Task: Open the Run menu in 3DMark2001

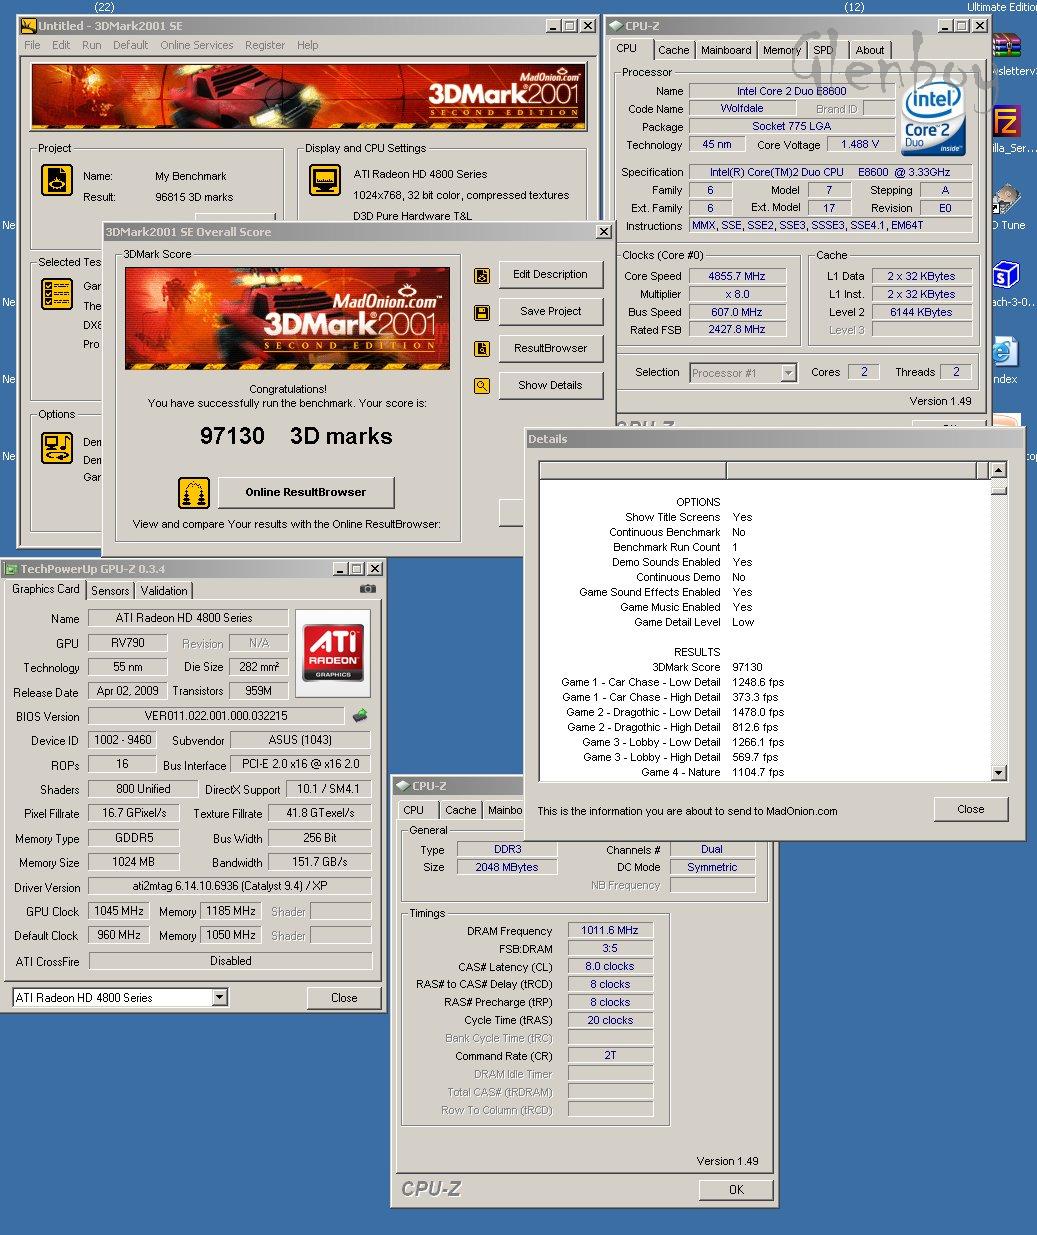Action: [x=91, y=45]
